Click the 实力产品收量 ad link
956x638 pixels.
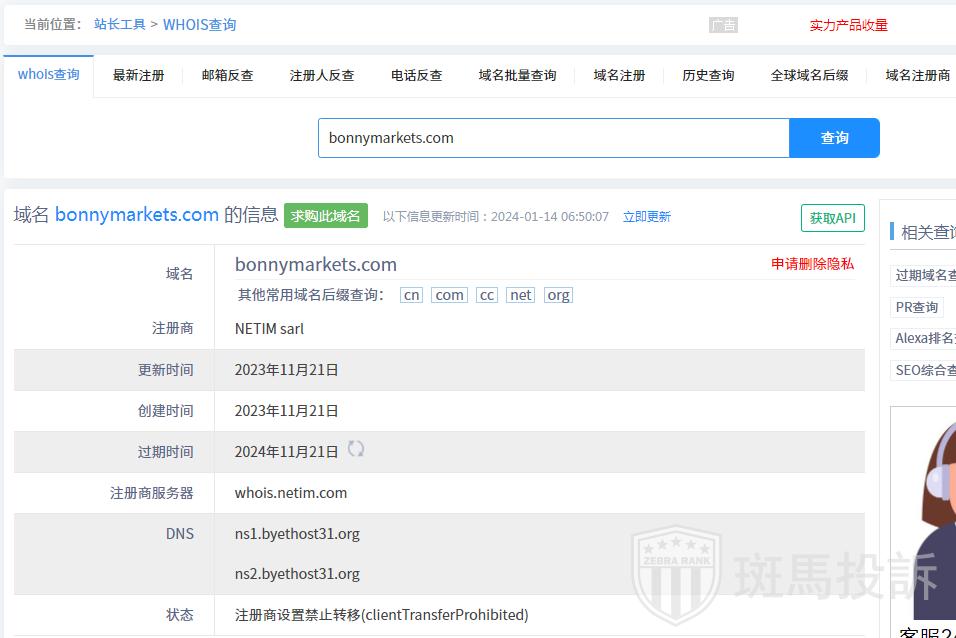(x=848, y=26)
